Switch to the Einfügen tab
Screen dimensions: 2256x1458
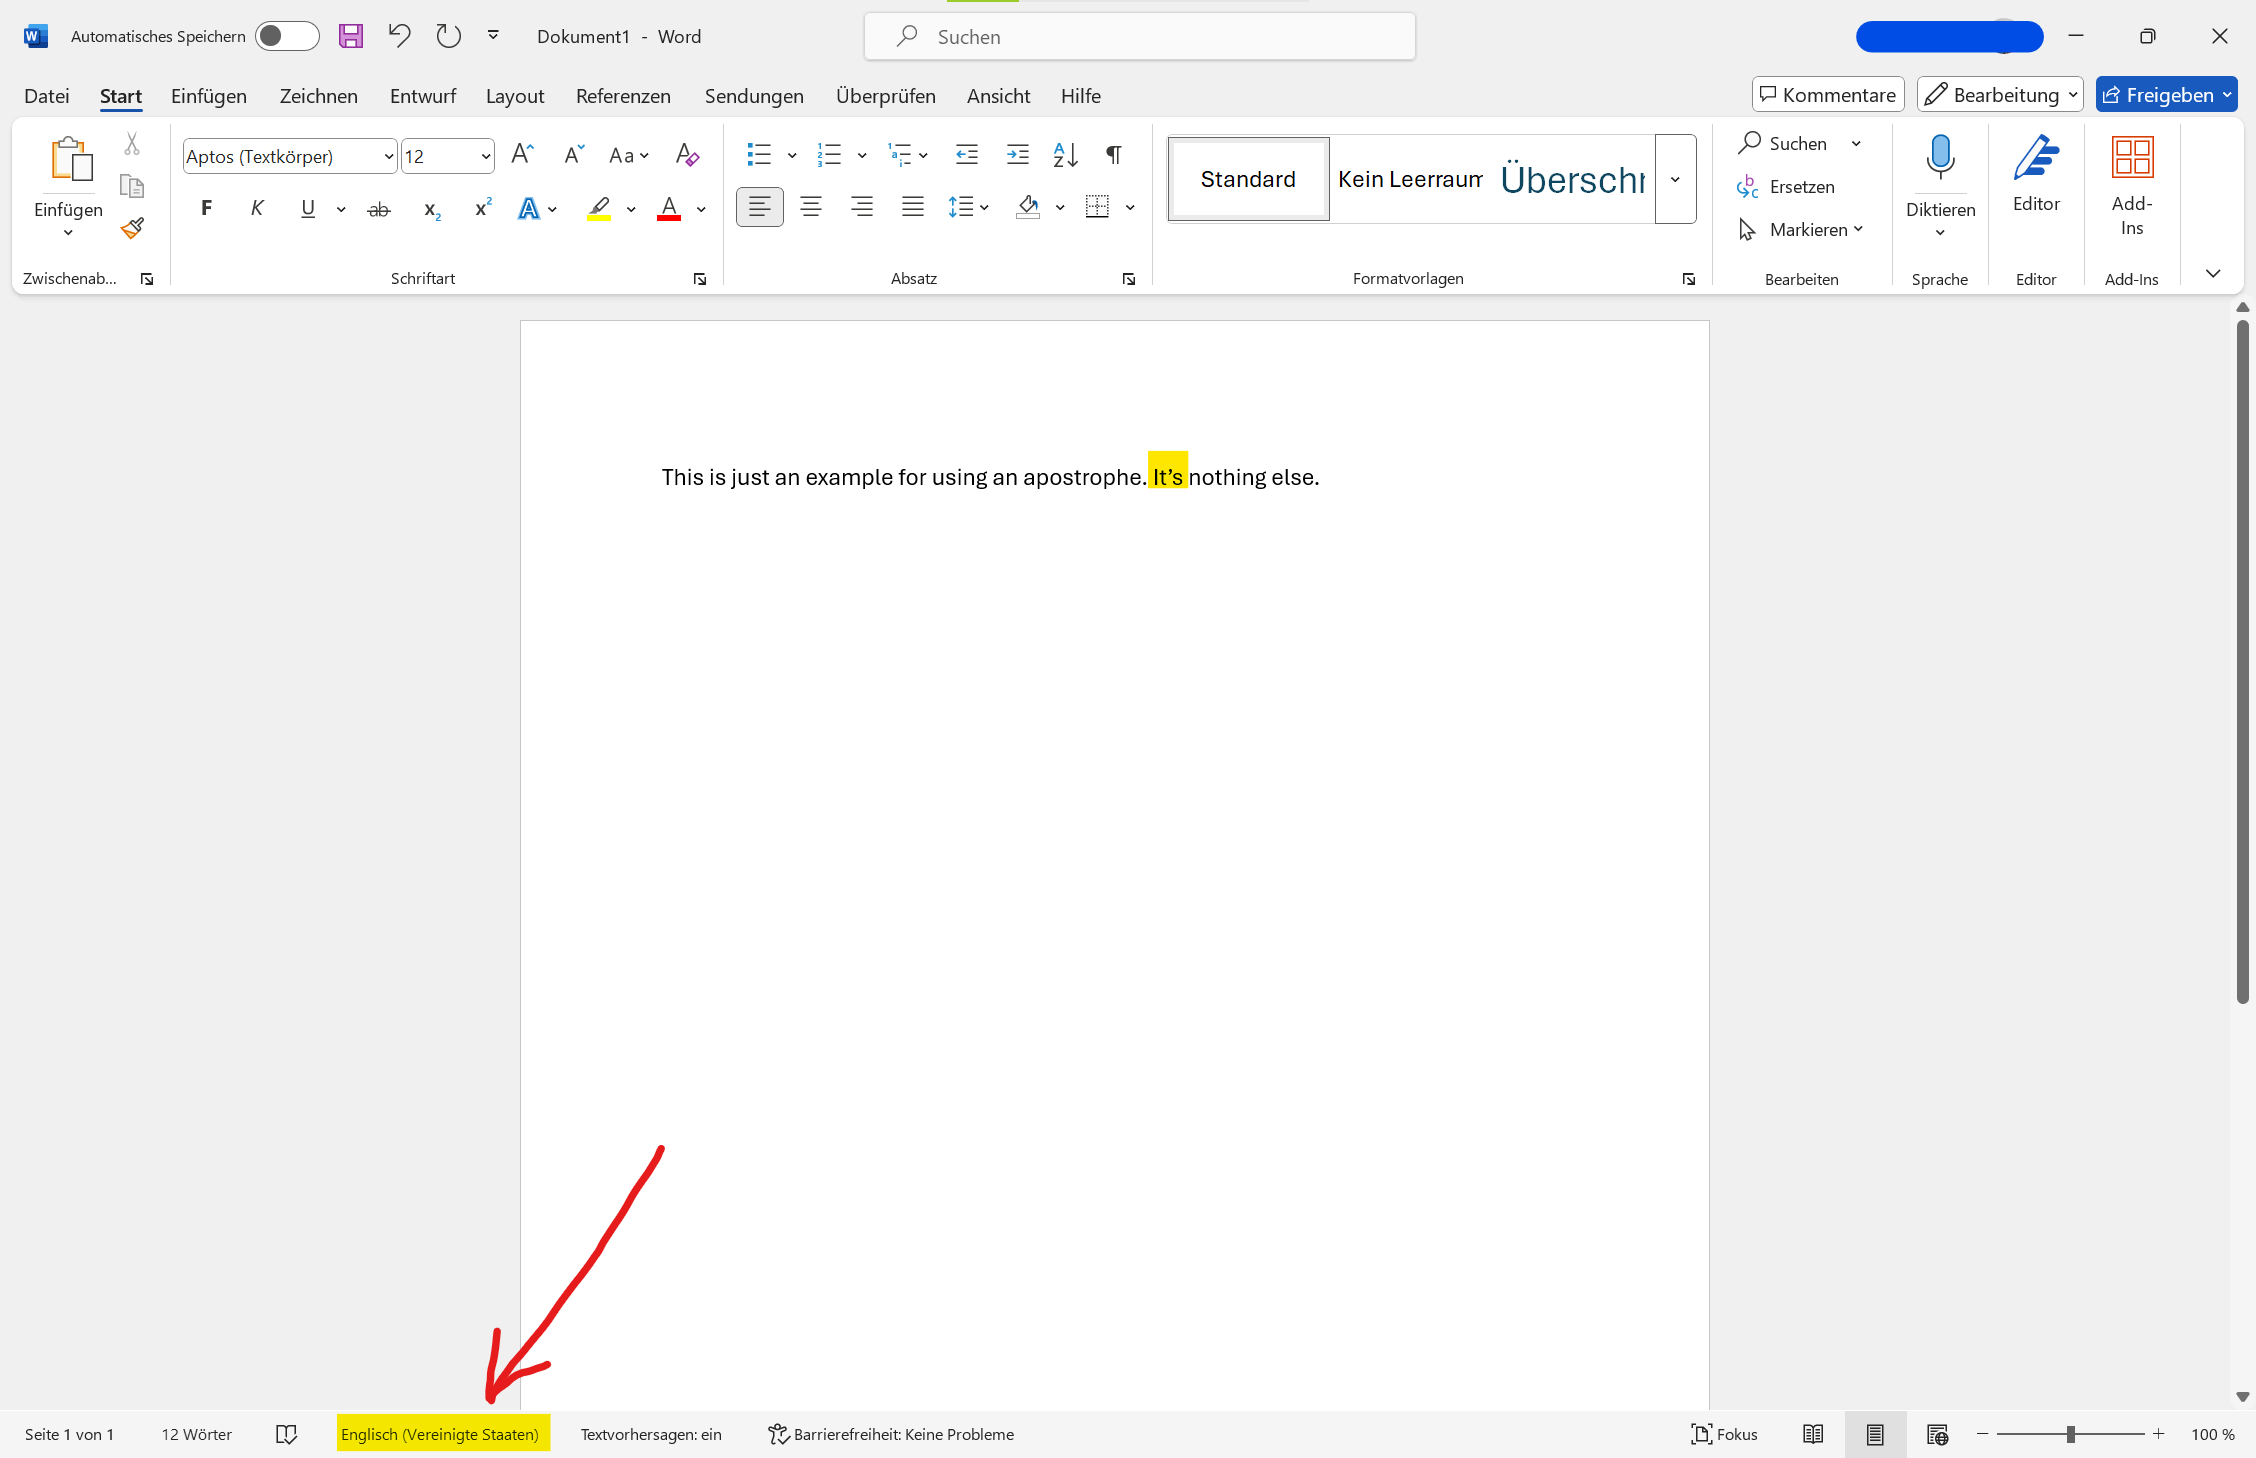point(209,96)
